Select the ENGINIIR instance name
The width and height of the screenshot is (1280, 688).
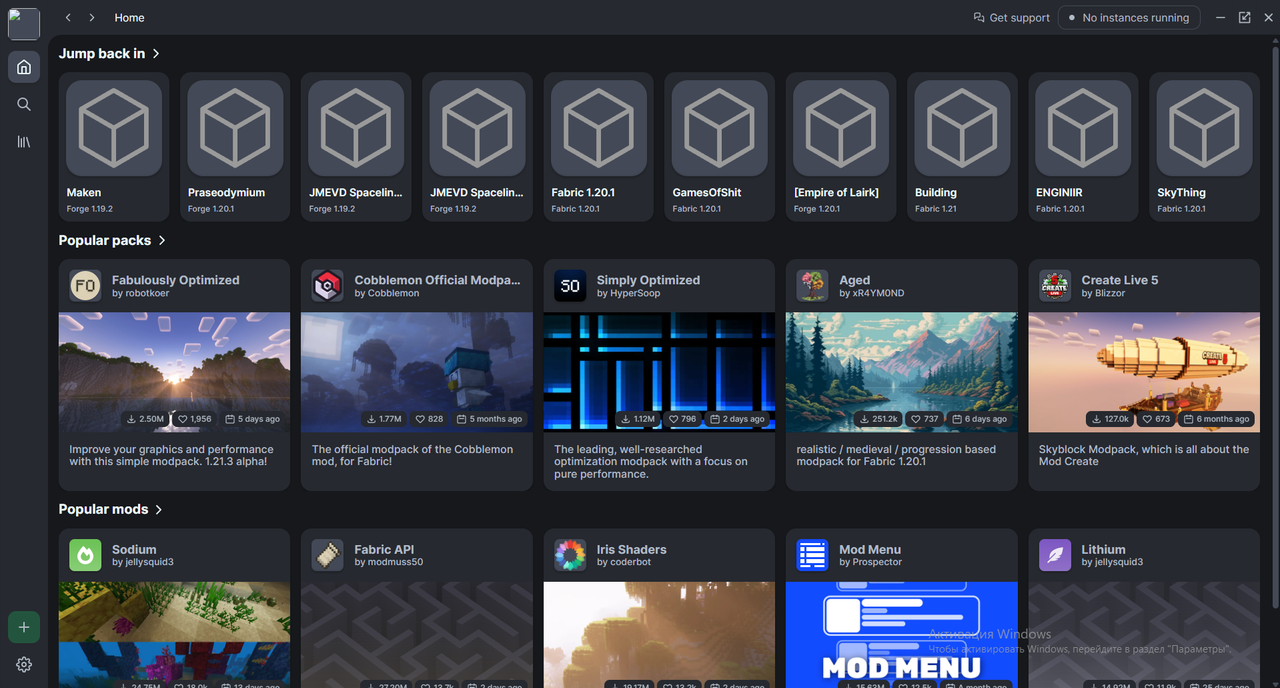pyautogui.click(x=1059, y=193)
